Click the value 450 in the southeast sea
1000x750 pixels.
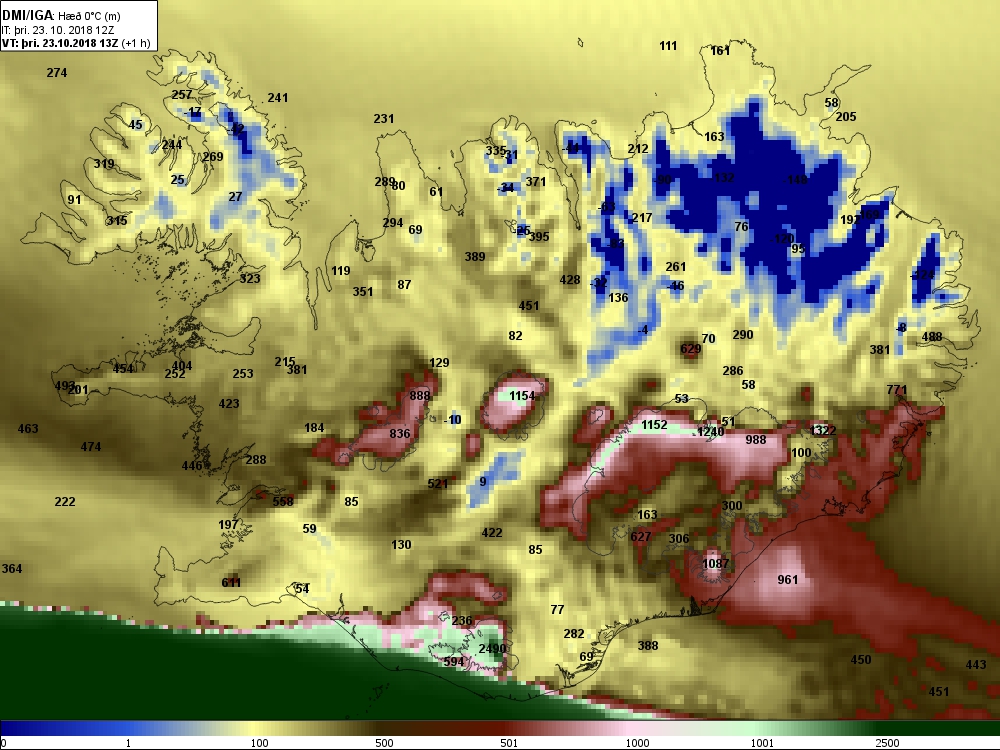tap(861, 659)
